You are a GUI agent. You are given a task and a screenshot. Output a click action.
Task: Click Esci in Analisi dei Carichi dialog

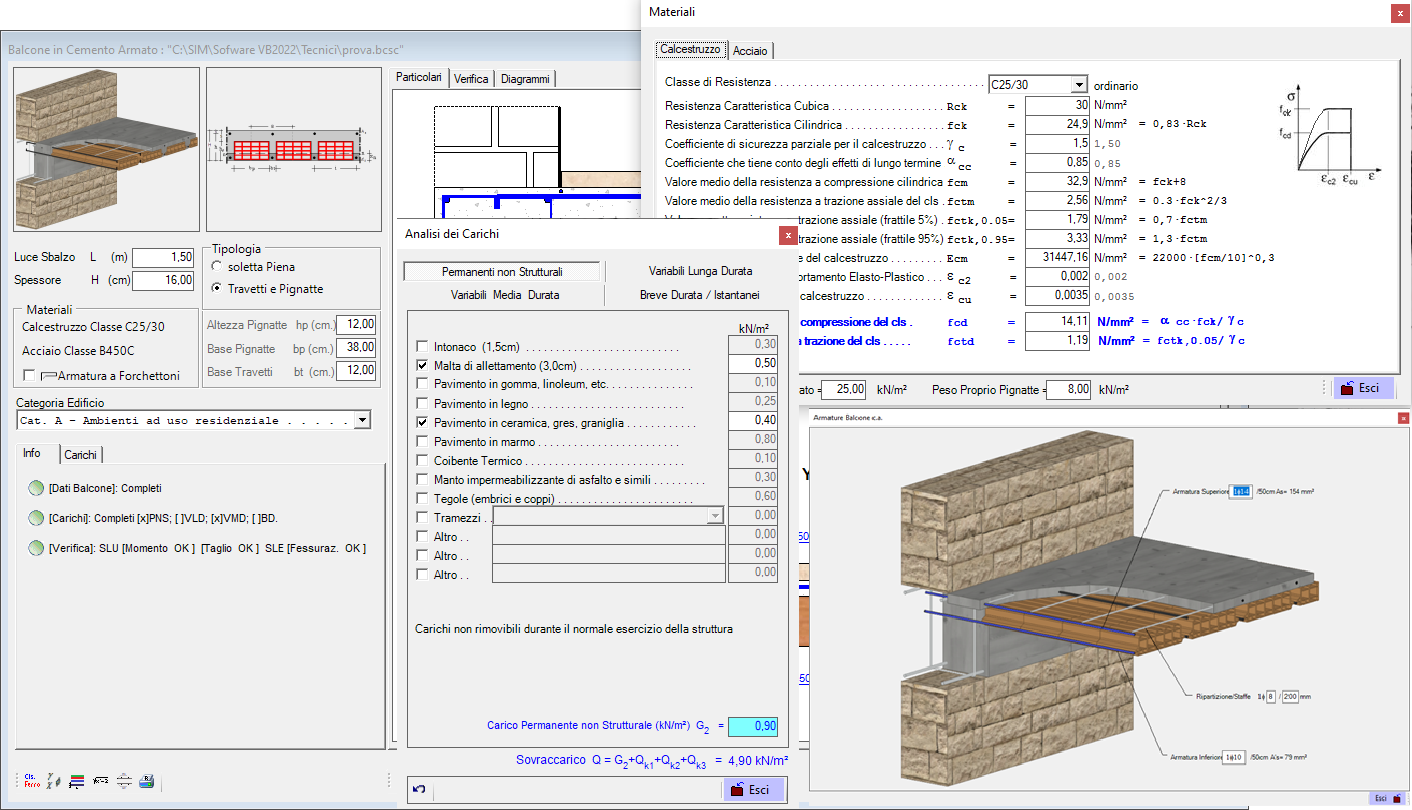(753, 790)
